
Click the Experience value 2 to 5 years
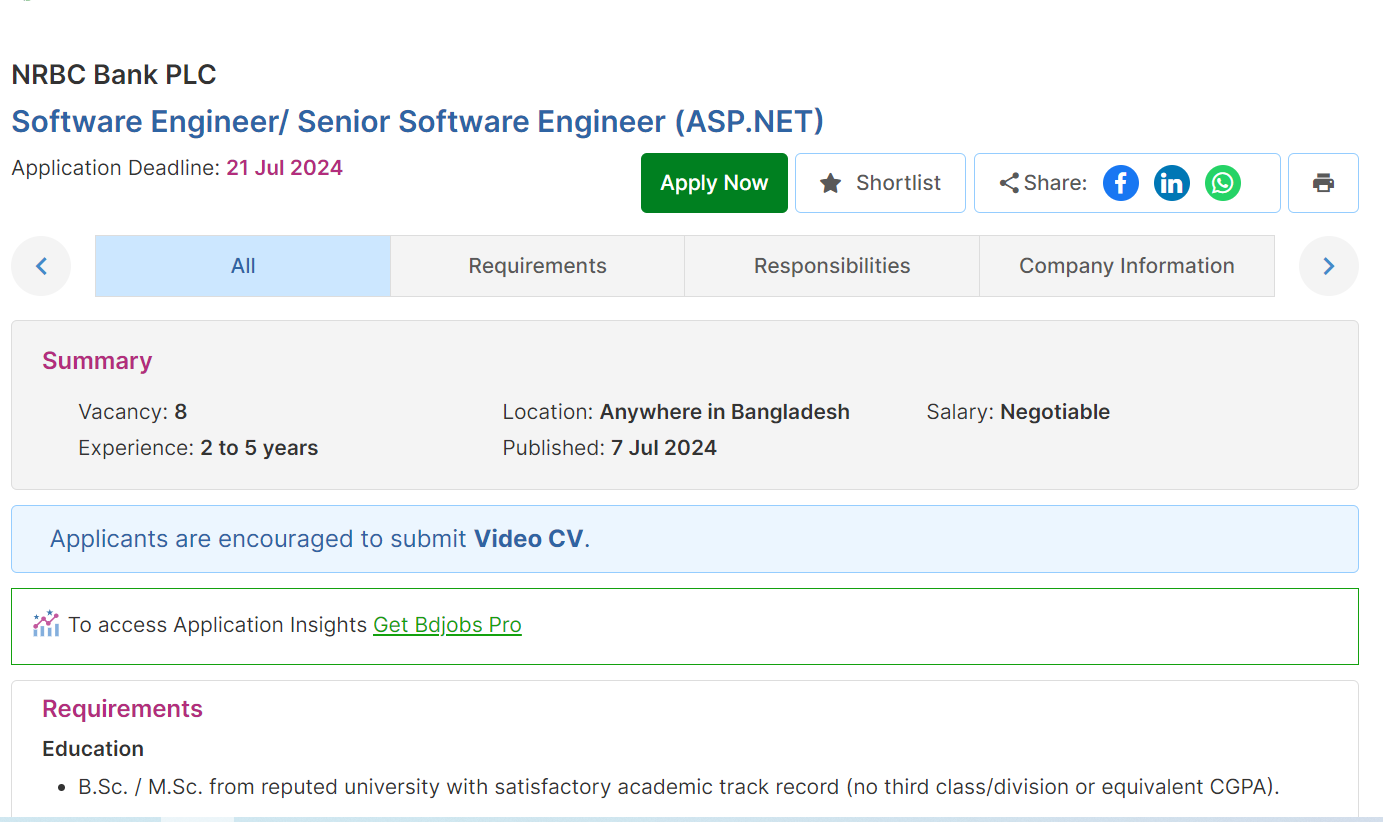click(259, 448)
